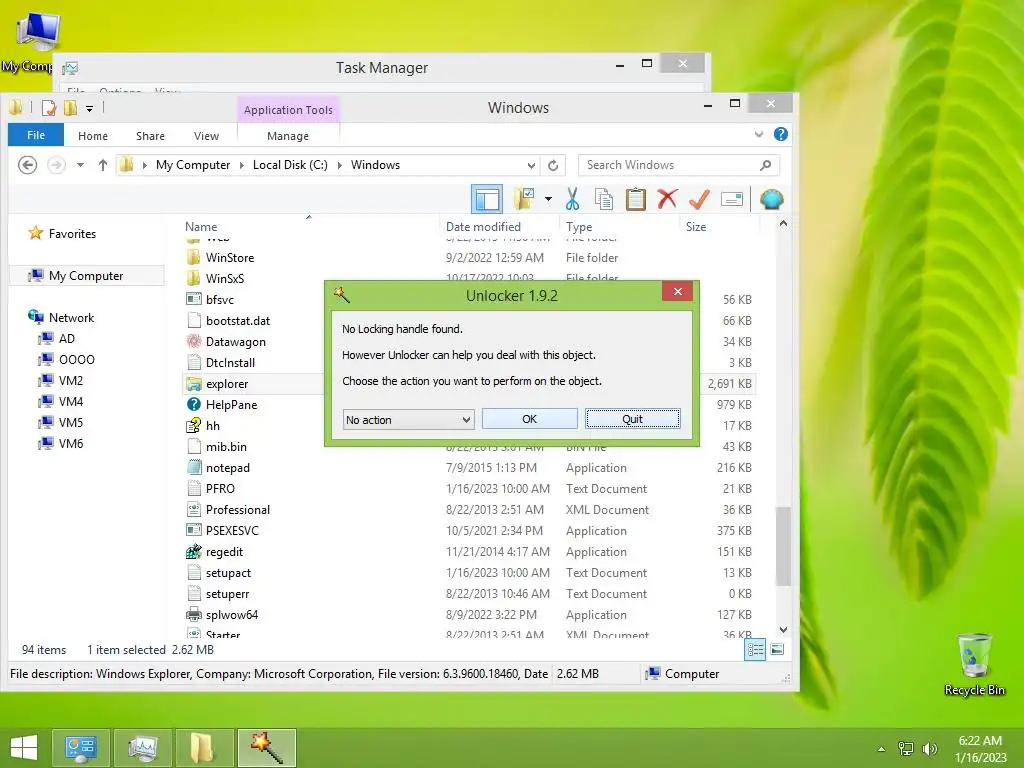Select My Computer in navigation pane
Screen dimensions: 1024x768
click(86, 276)
